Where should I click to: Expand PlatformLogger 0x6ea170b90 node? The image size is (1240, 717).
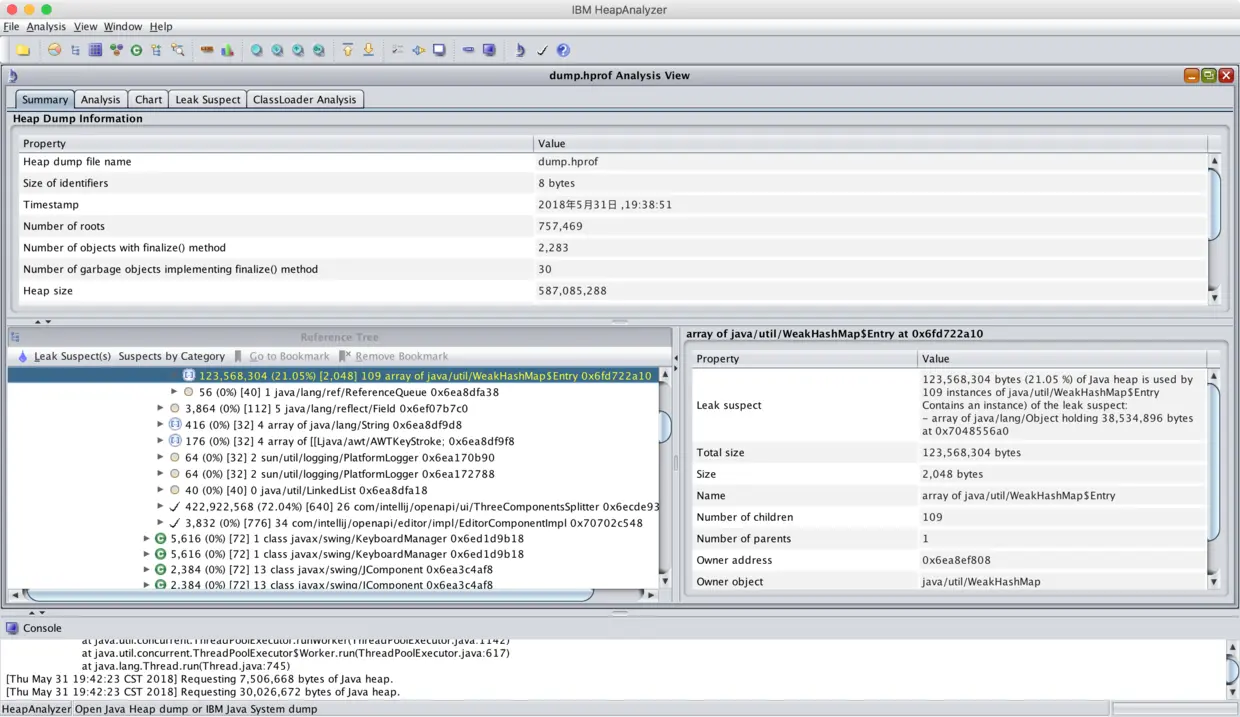pos(161,457)
